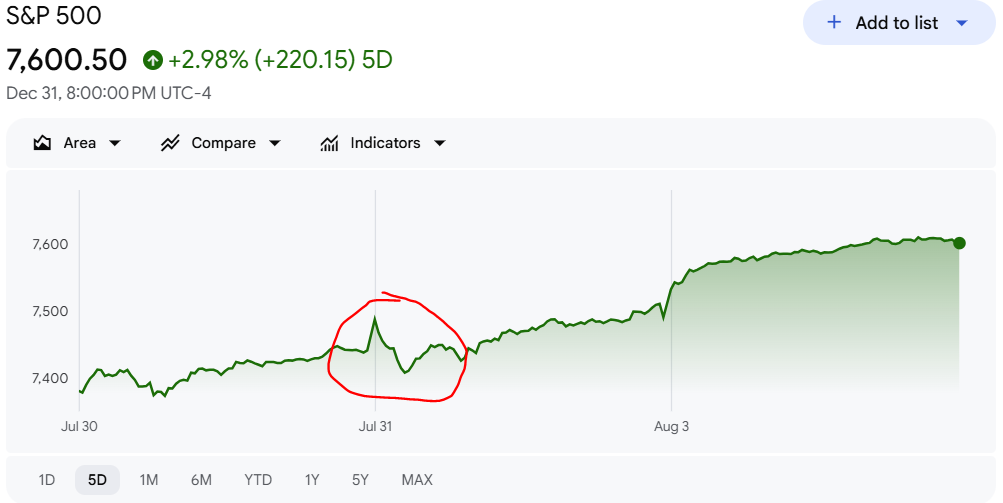
Task: Switch to the 1M range
Action: [x=148, y=480]
